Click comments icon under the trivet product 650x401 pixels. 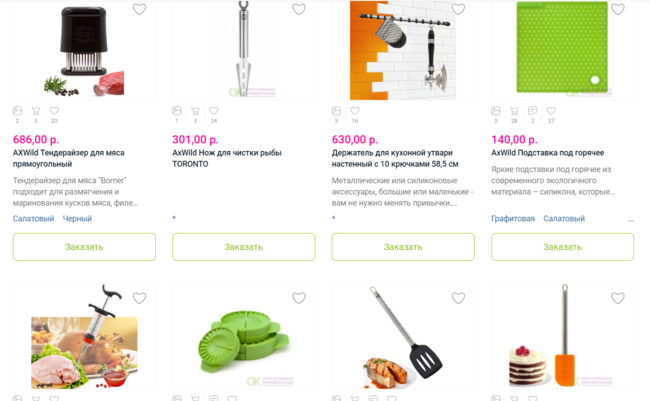click(x=533, y=111)
